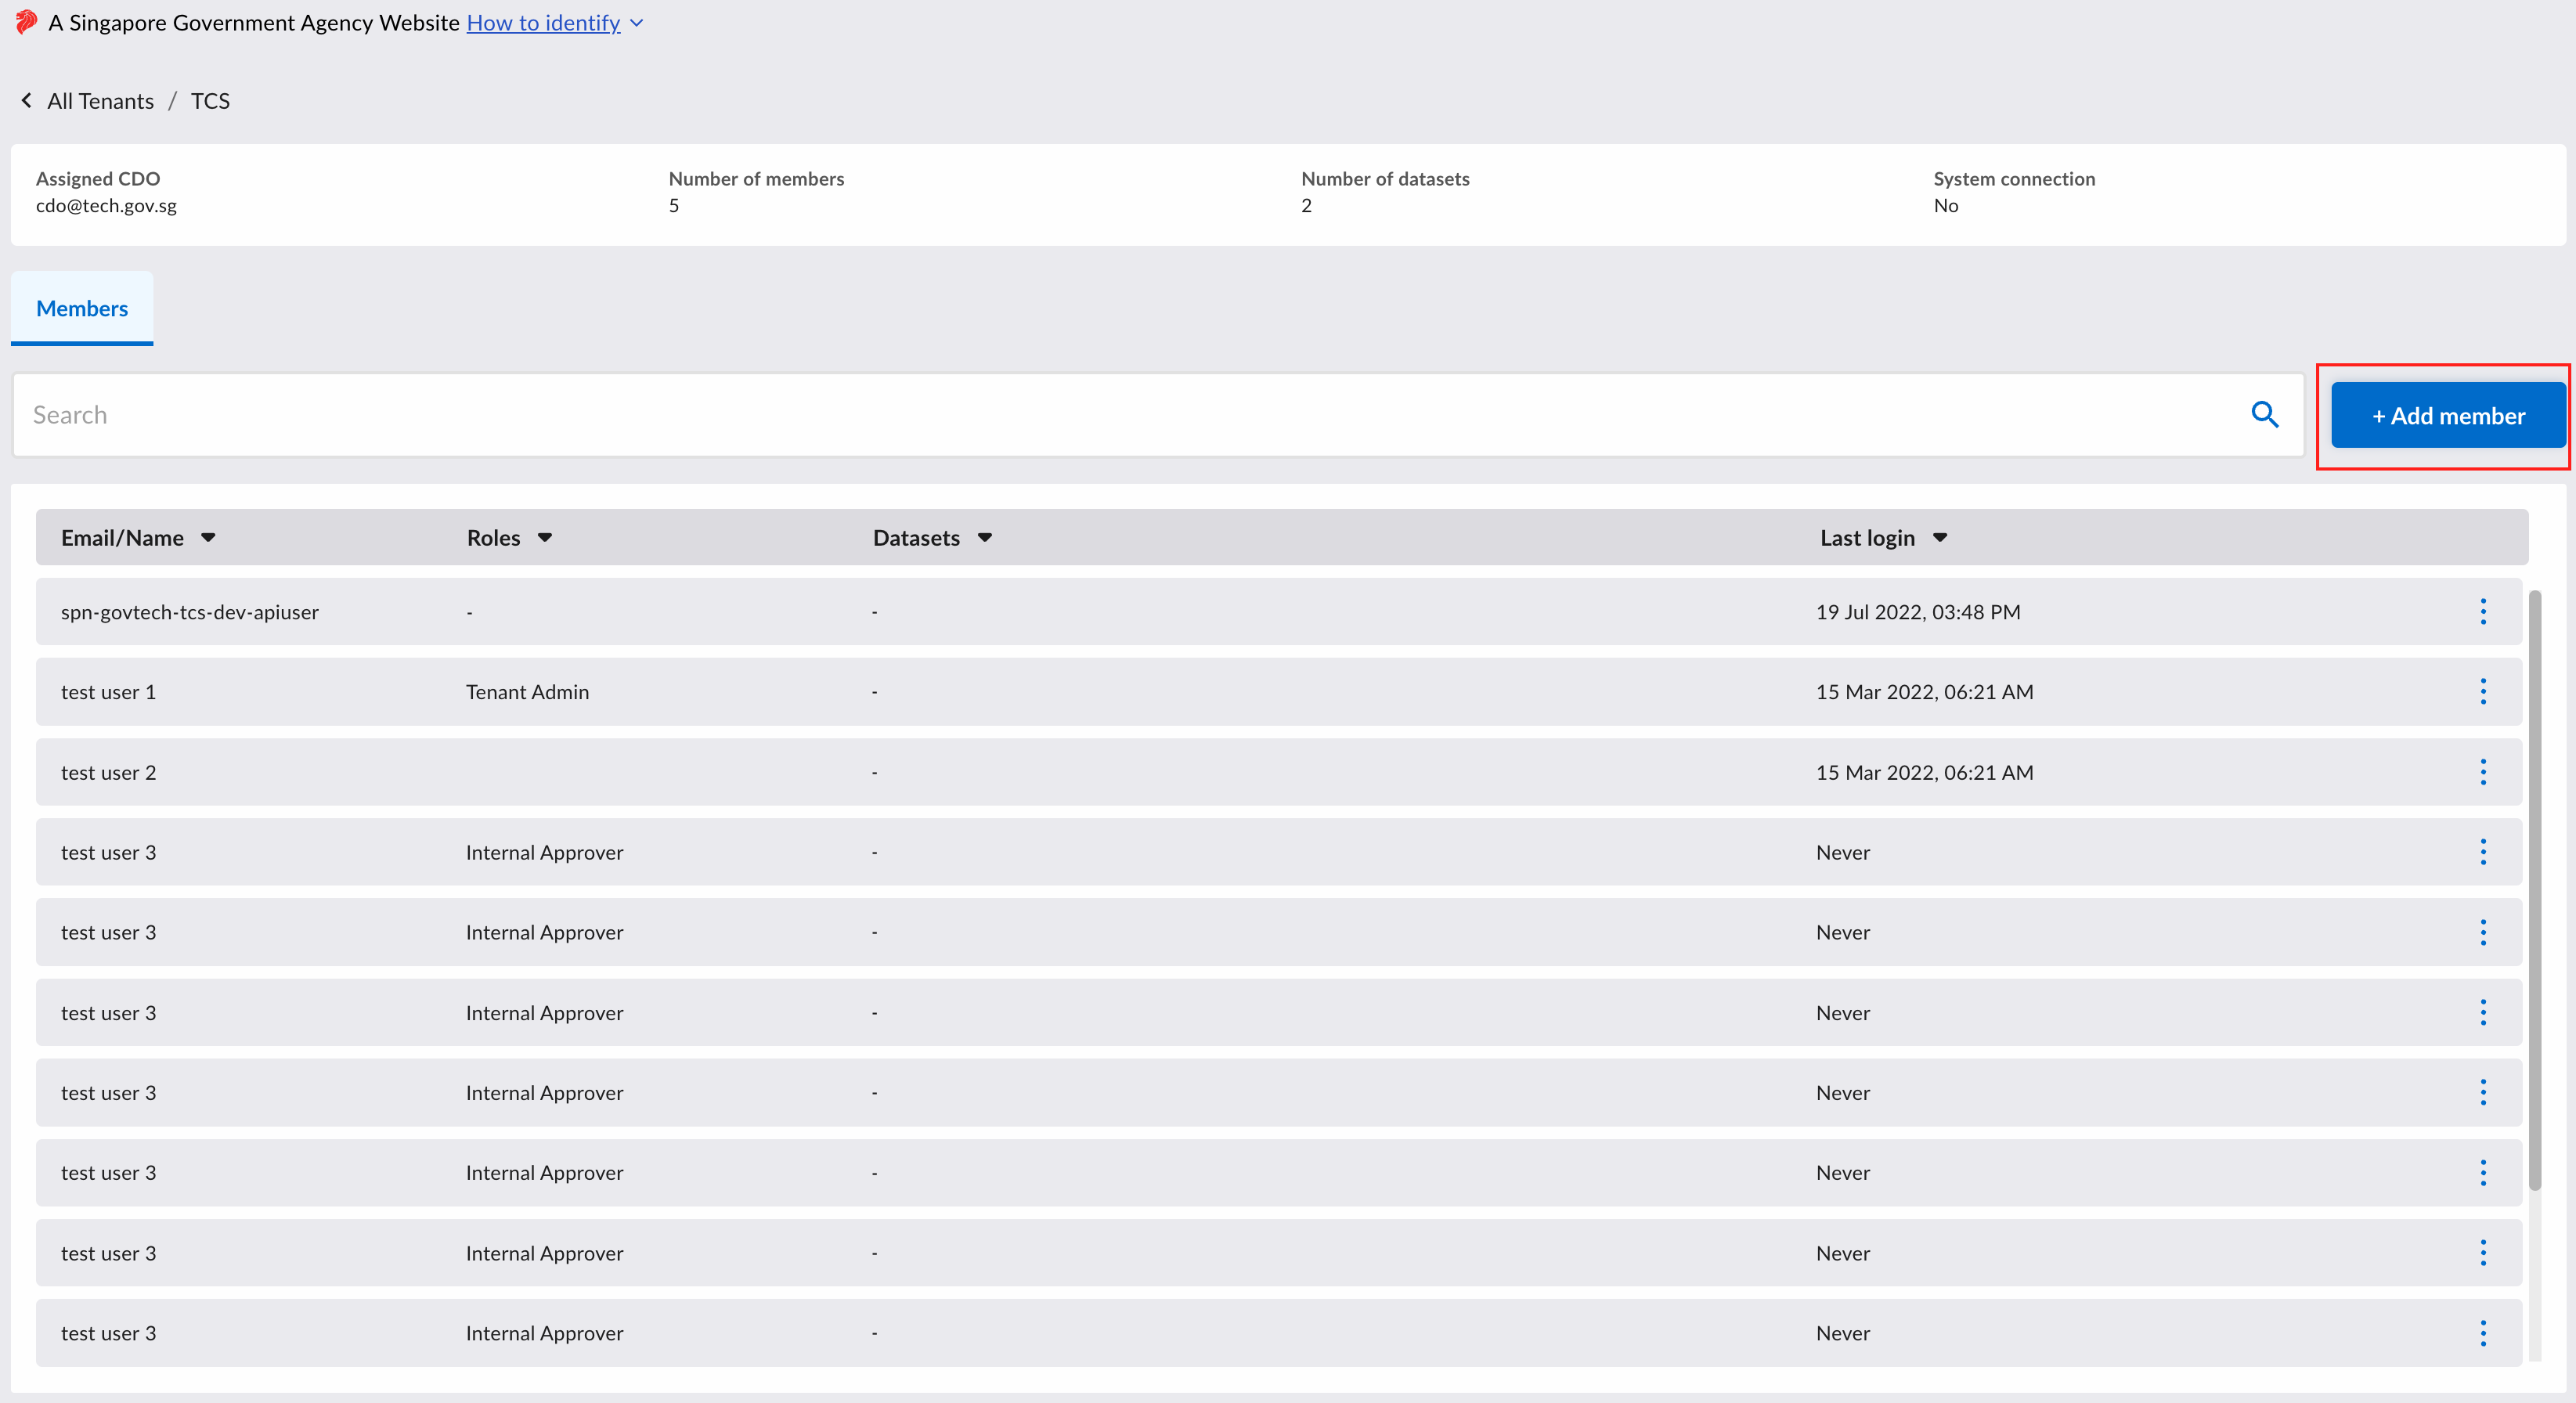Click test user 2's 15 Mar 2022 login time
Viewport: 2576px width, 1403px height.
1924,772
